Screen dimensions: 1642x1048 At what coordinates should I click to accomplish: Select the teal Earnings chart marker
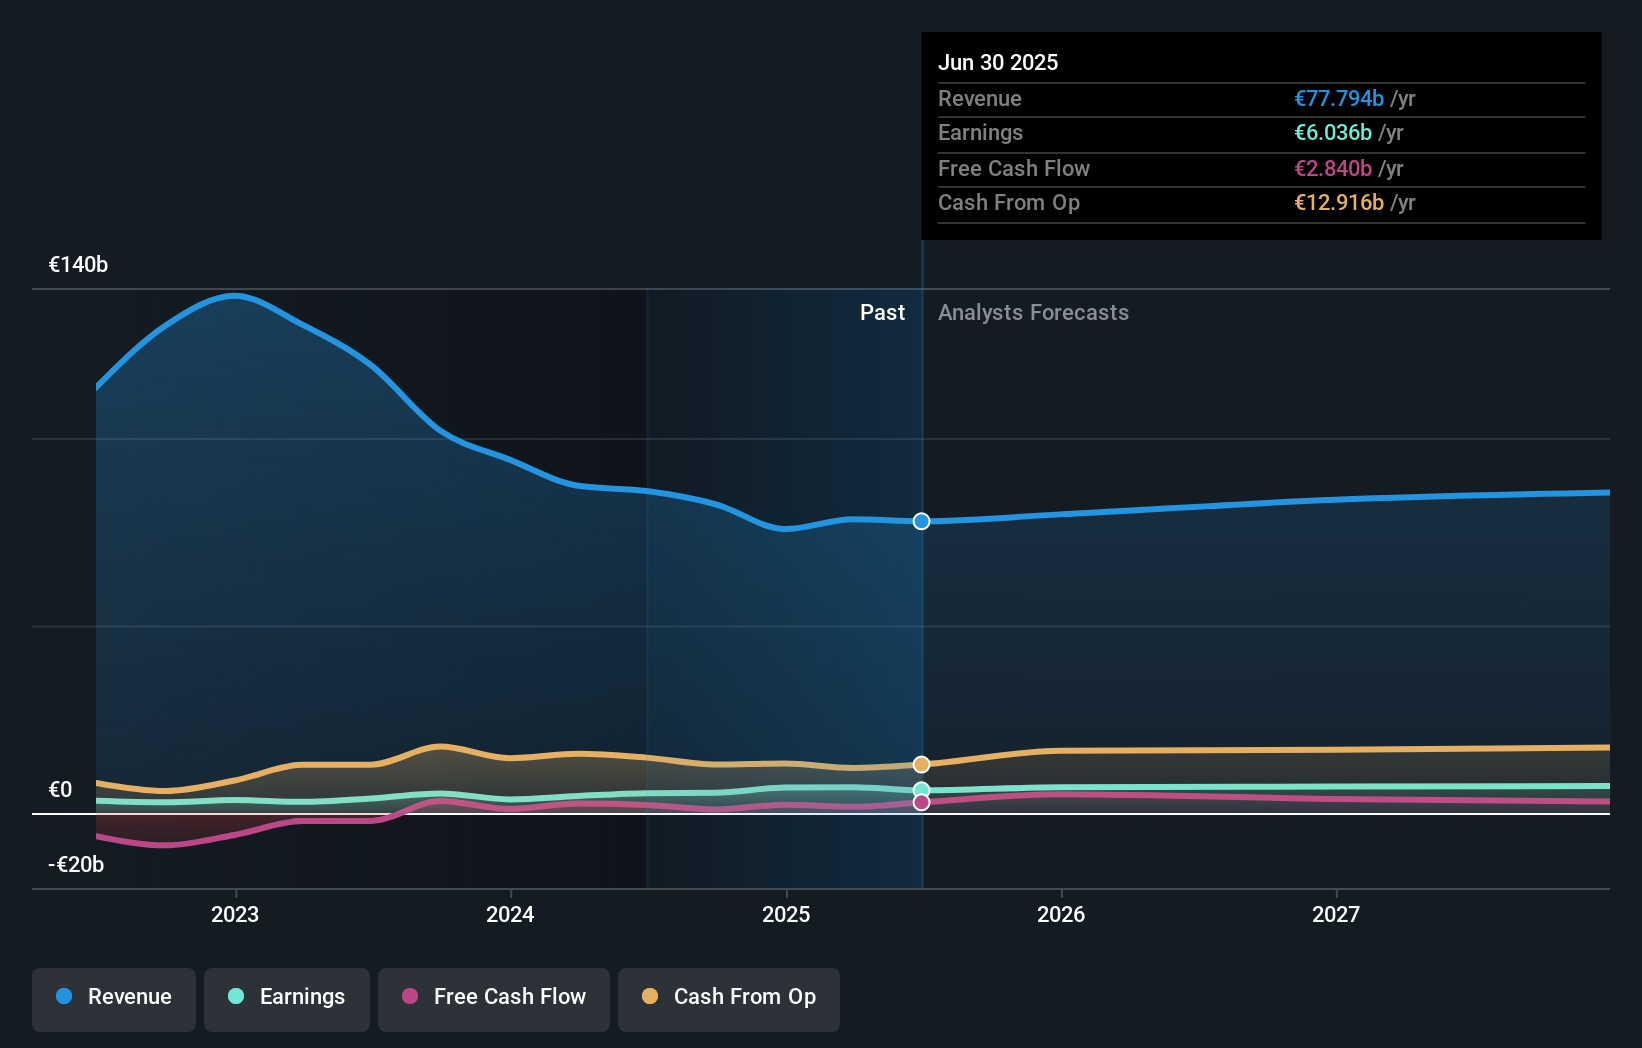point(921,789)
